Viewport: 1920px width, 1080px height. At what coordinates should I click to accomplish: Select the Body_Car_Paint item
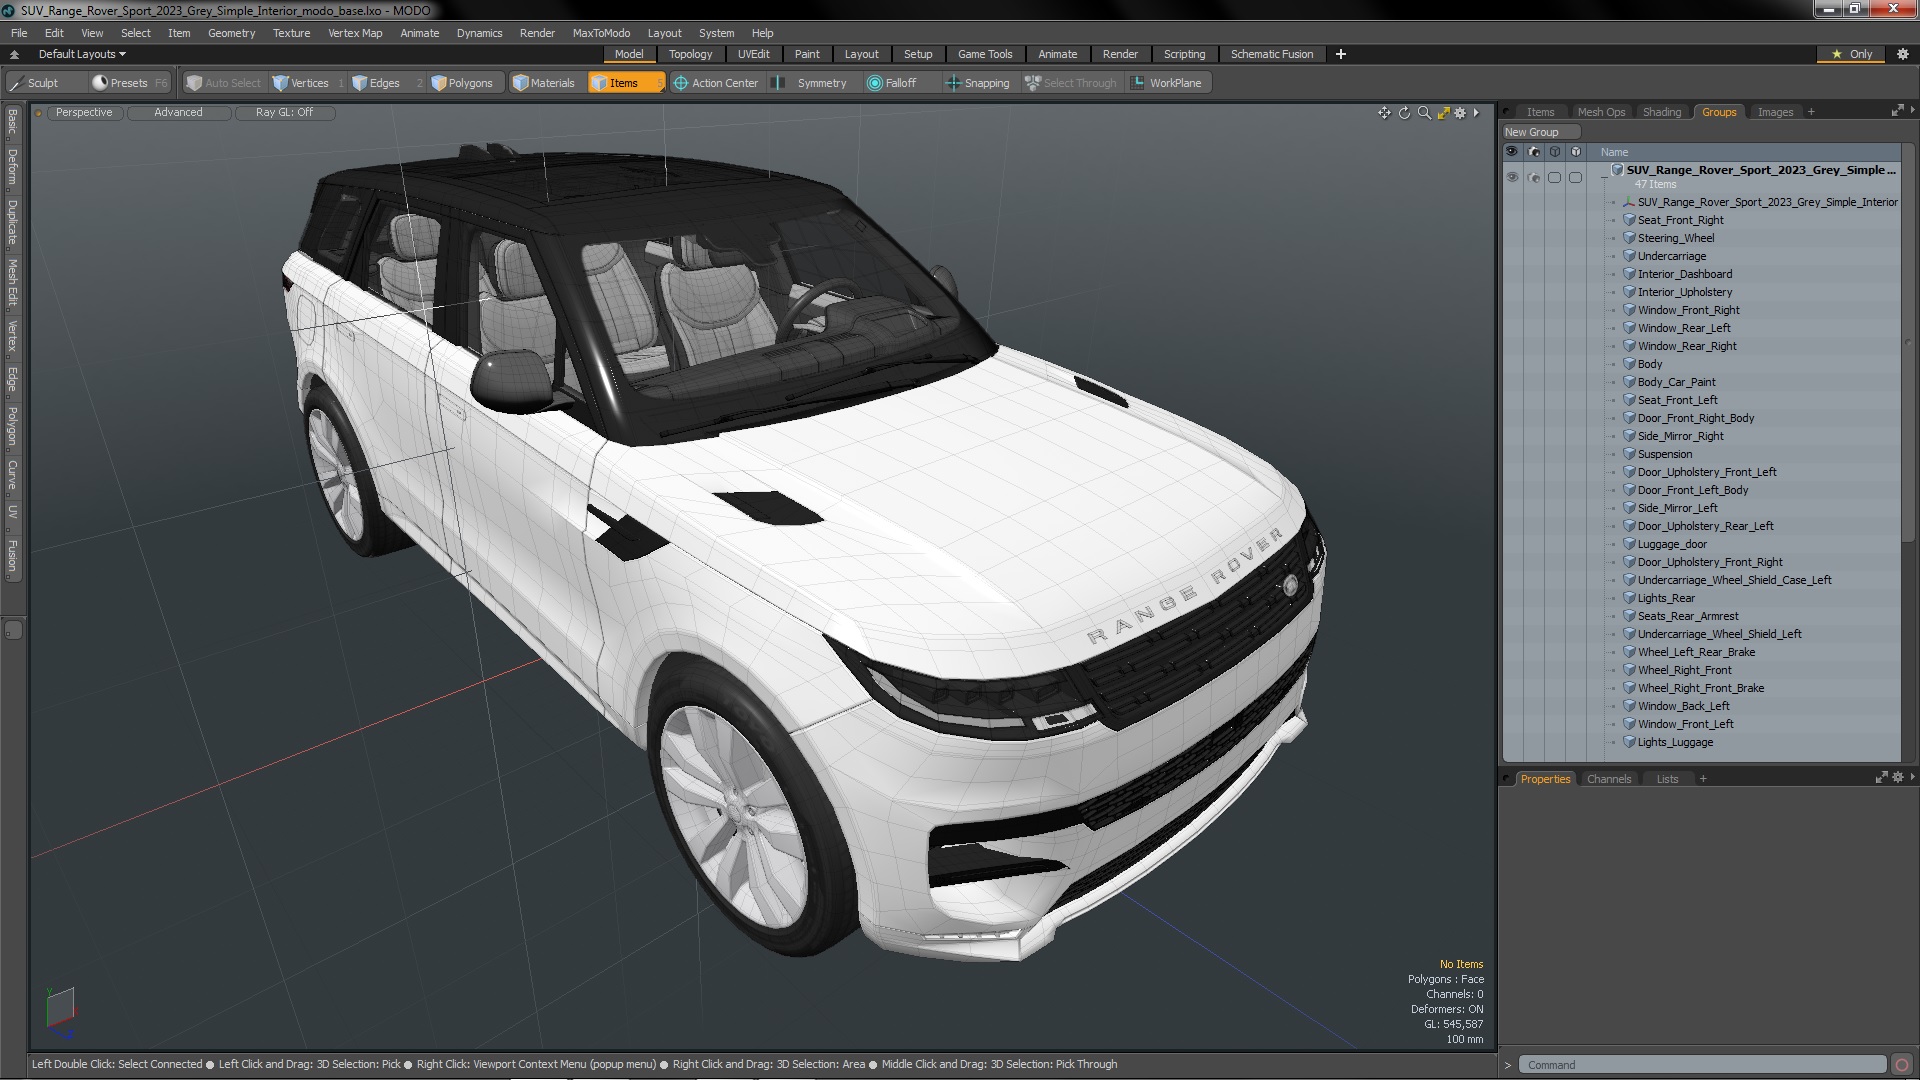[x=1676, y=382]
